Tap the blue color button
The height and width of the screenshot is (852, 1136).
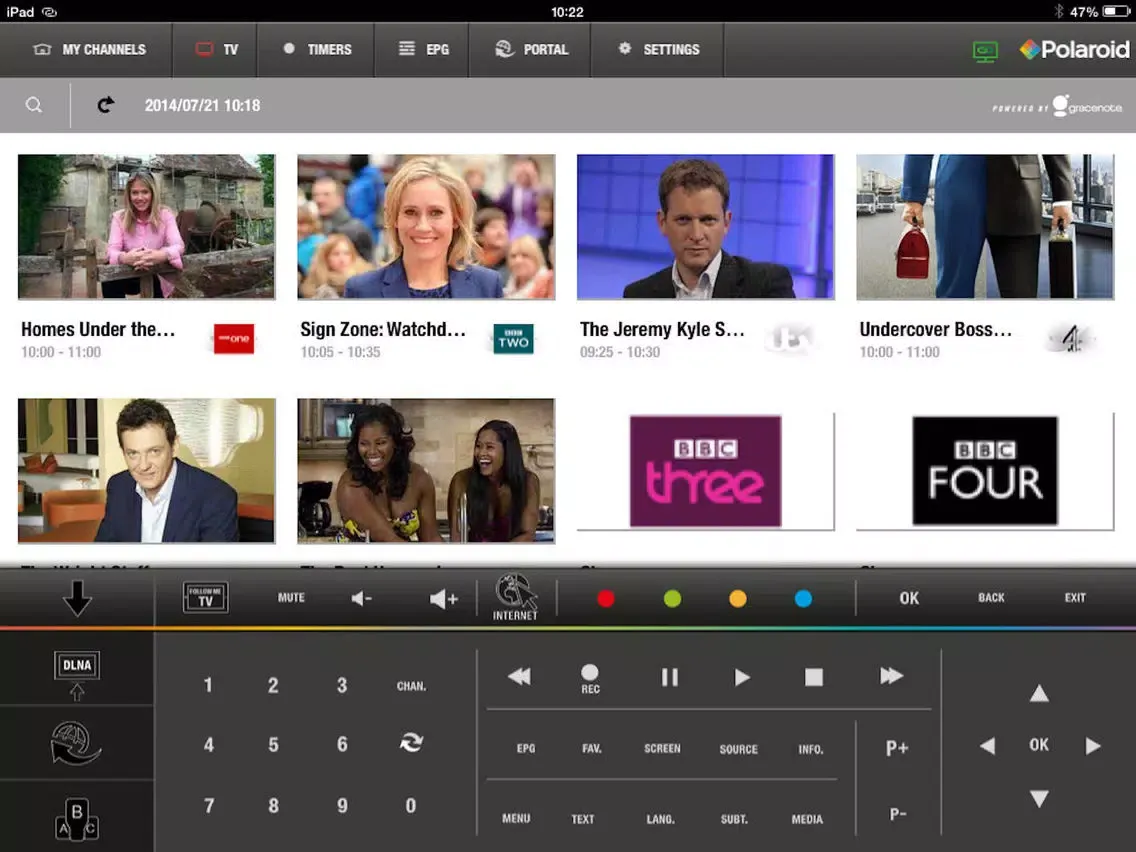pos(803,598)
